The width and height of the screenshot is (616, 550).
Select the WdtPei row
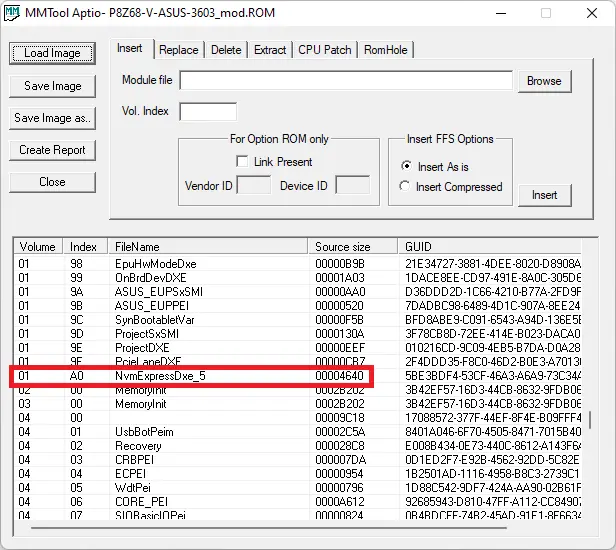[x=298, y=488]
